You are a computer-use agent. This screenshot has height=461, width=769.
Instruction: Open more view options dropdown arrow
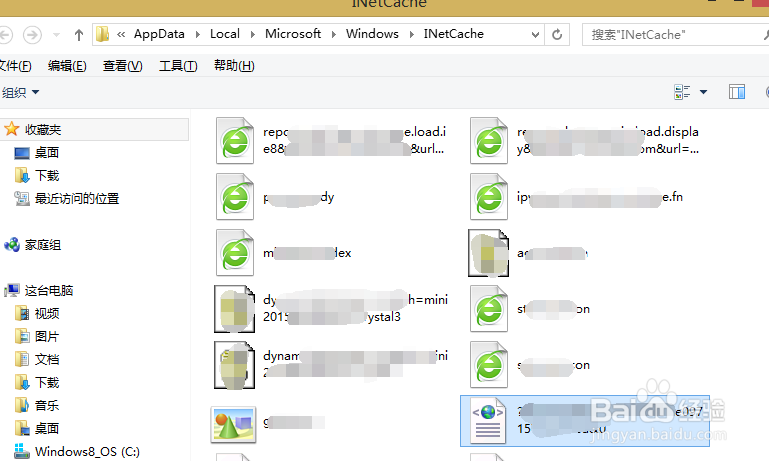coord(703,92)
